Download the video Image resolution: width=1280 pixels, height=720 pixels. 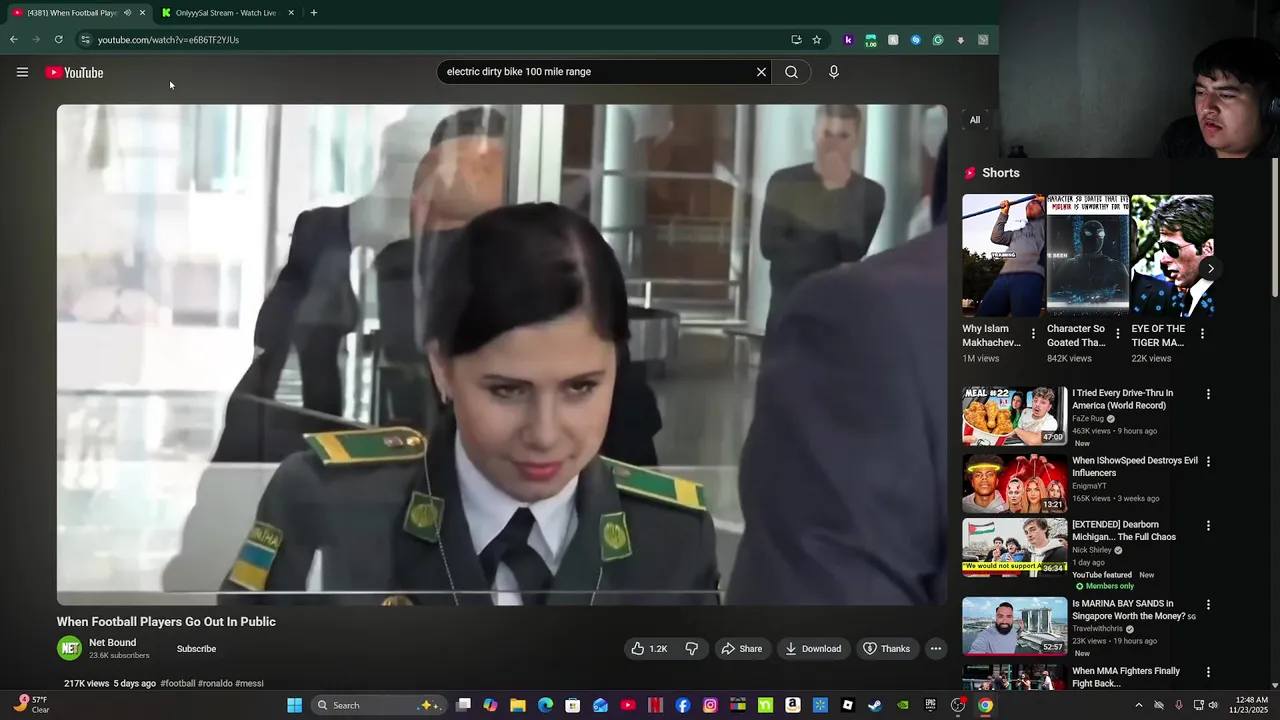point(813,649)
